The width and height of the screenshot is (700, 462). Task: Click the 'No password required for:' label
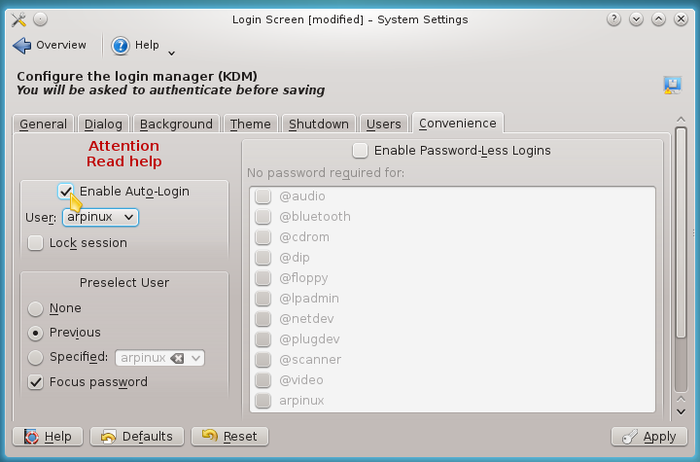coord(325,173)
